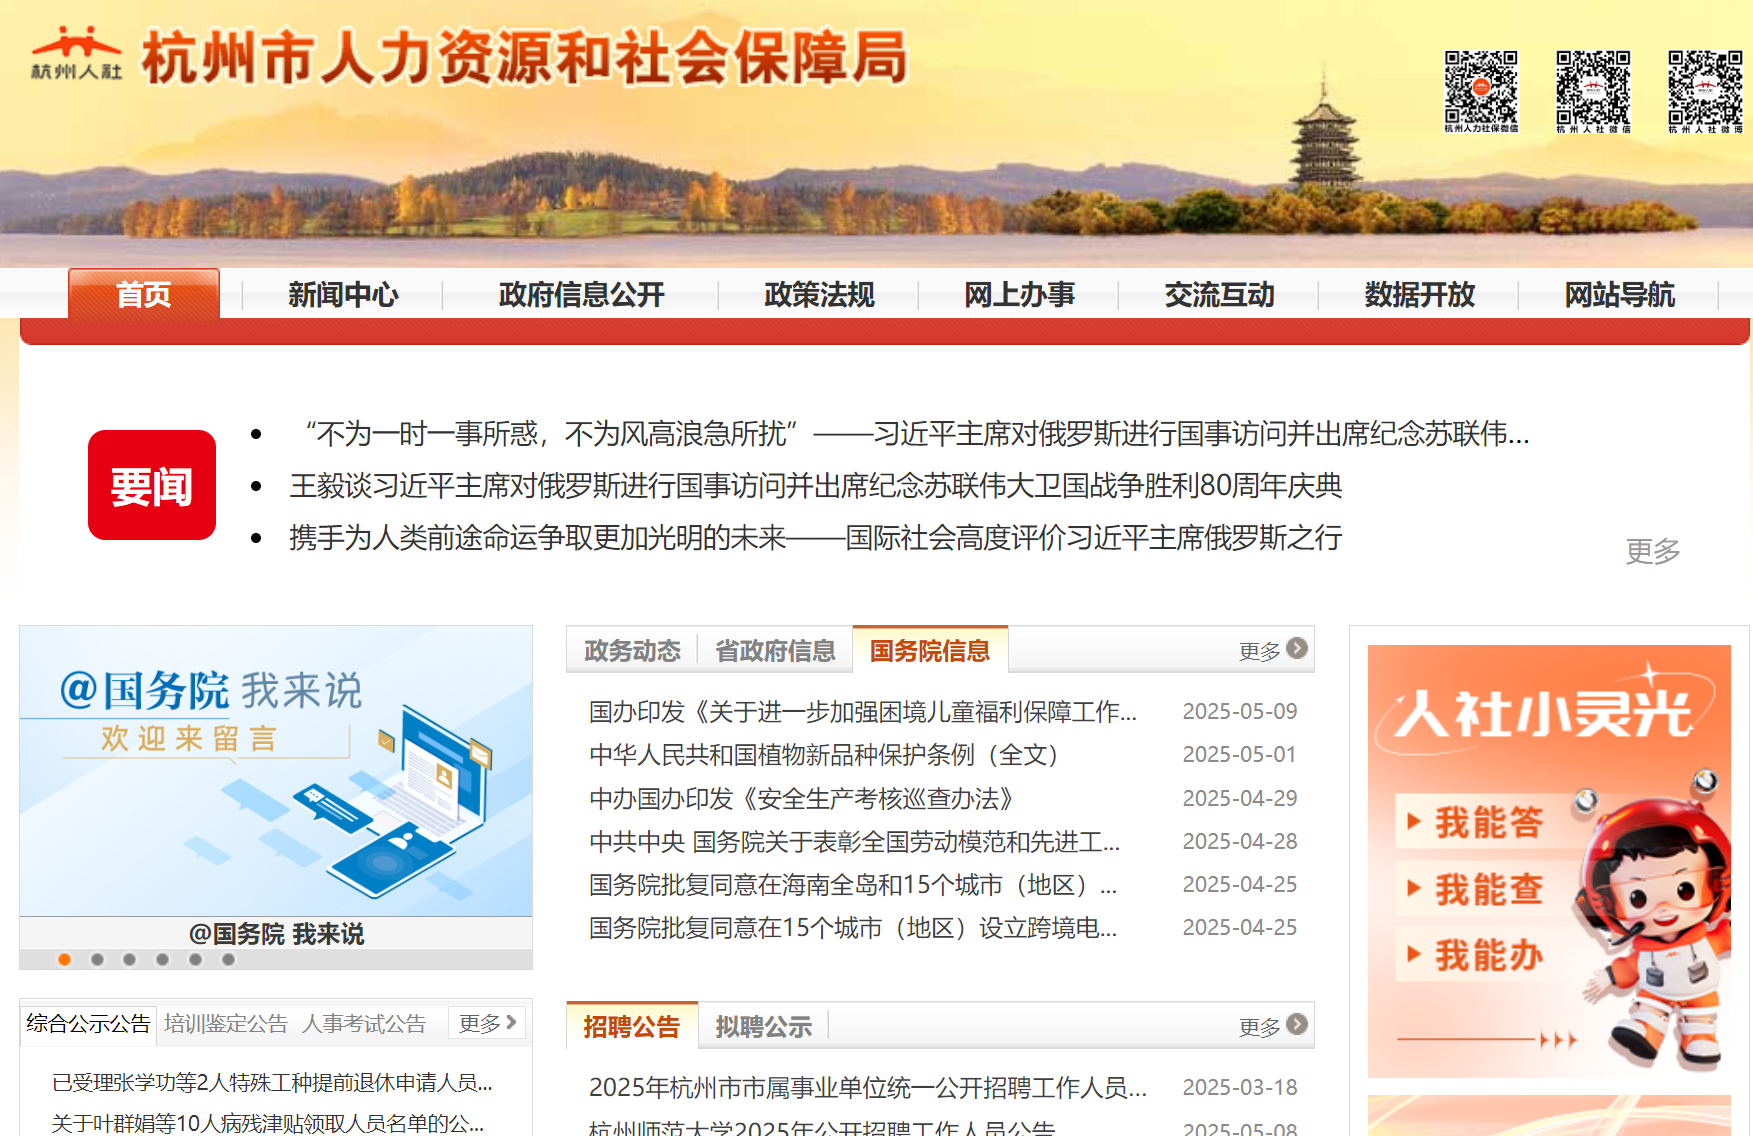Switch to the 省政府信息 tab
Image resolution: width=1753 pixels, height=1136 pixels.
click(775, 650)
